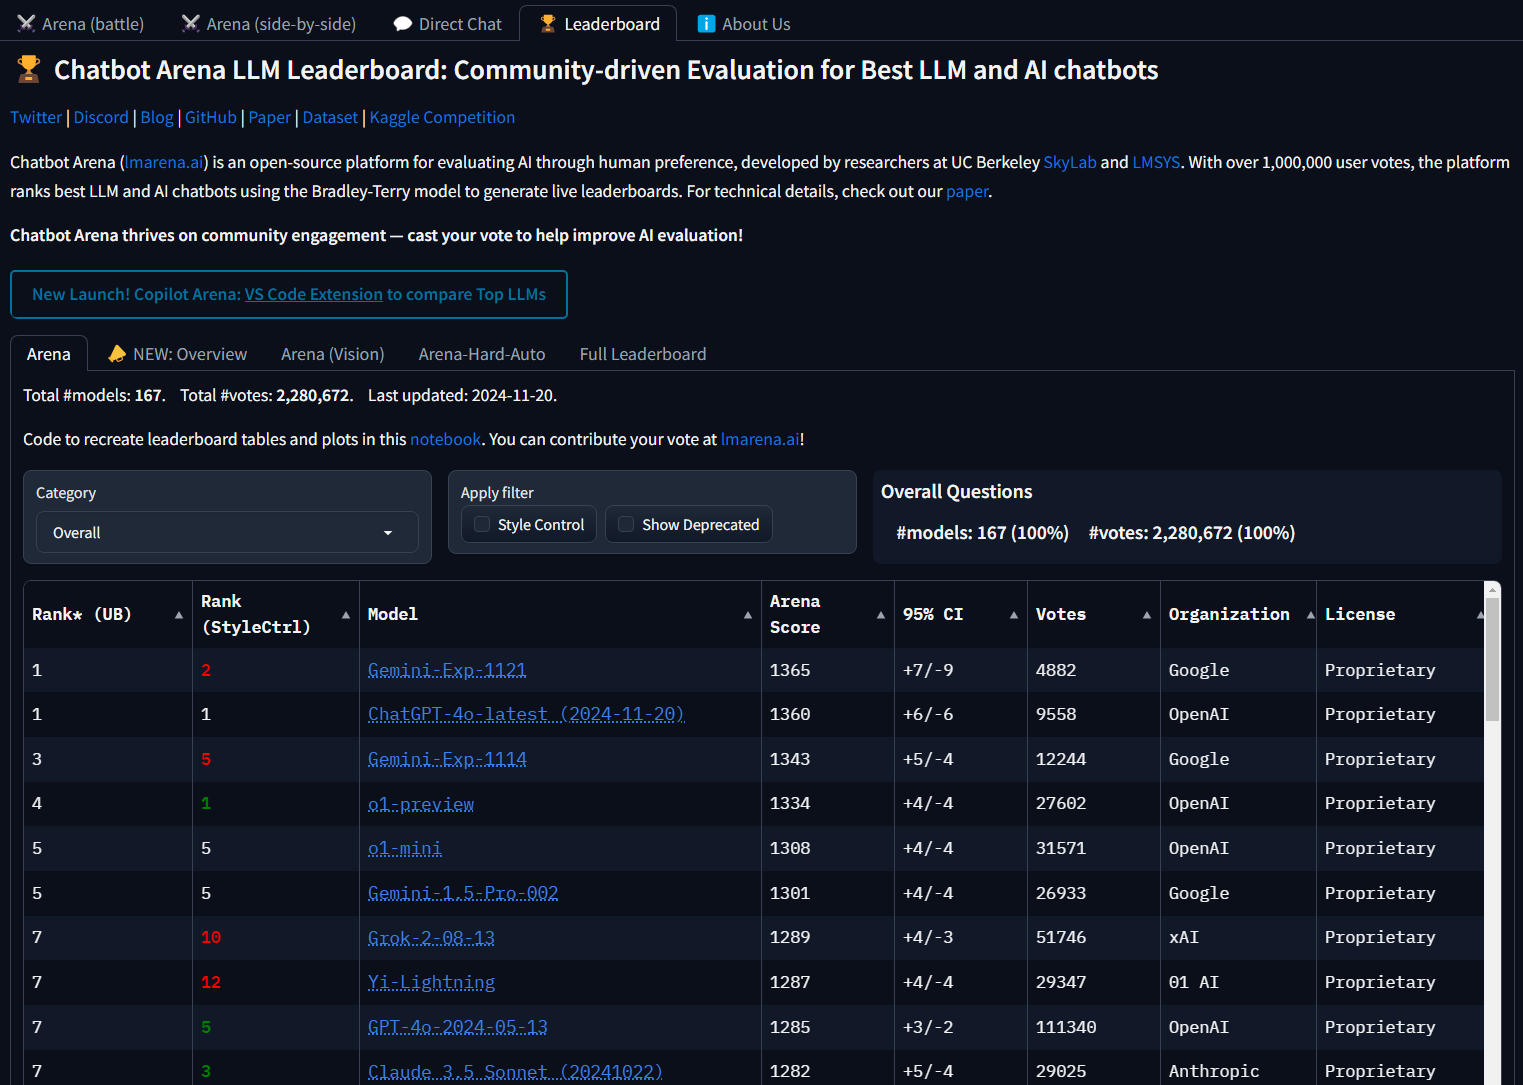The image size is (1523, 1085).
Task: Open the Discord link
Action: (101, 117)
